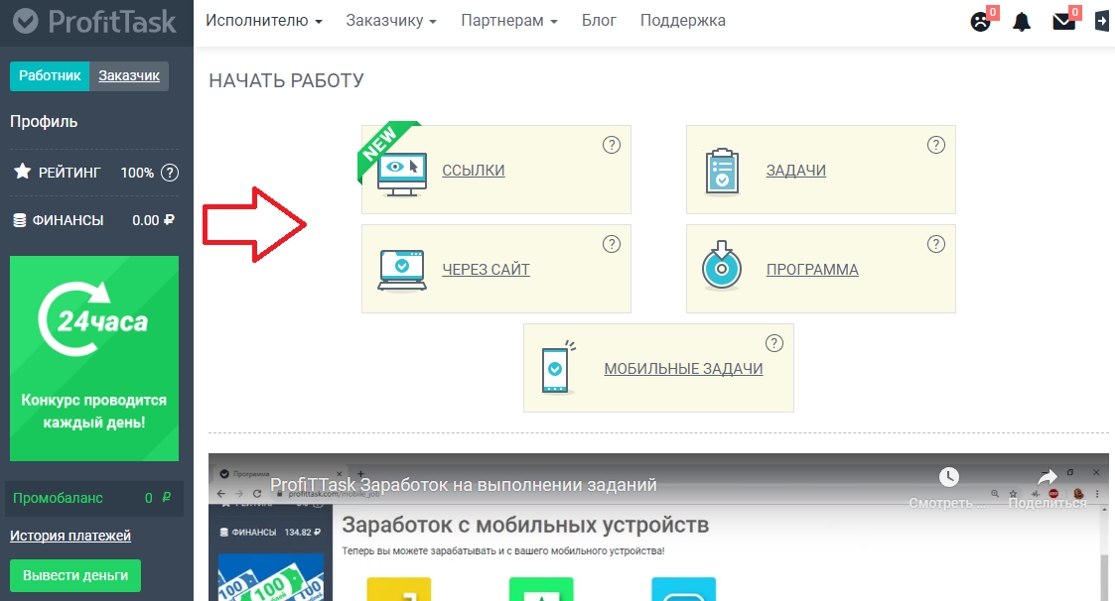
Task: Play the ProfiTTask video preview
Action: pyautogui.click(x=658, y=528)
